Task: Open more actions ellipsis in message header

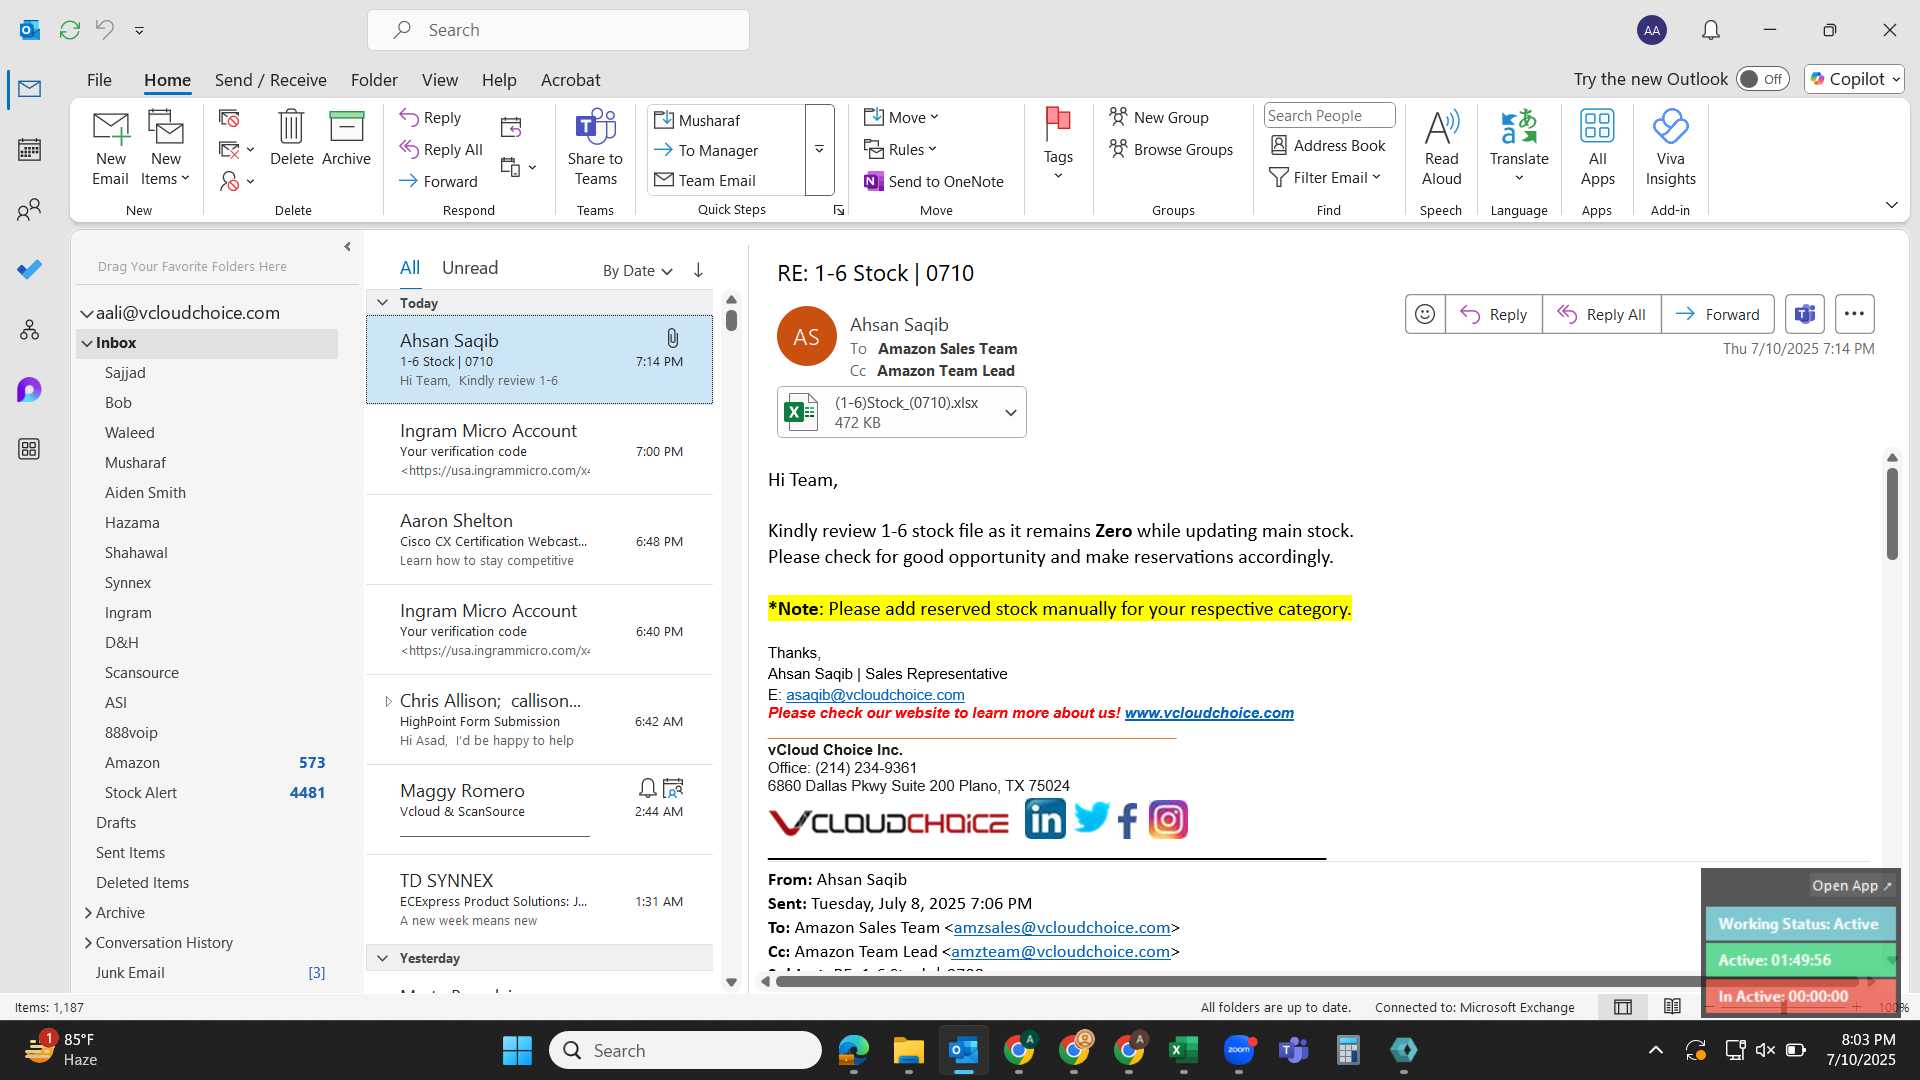Action: click(x=1854, y=314)
